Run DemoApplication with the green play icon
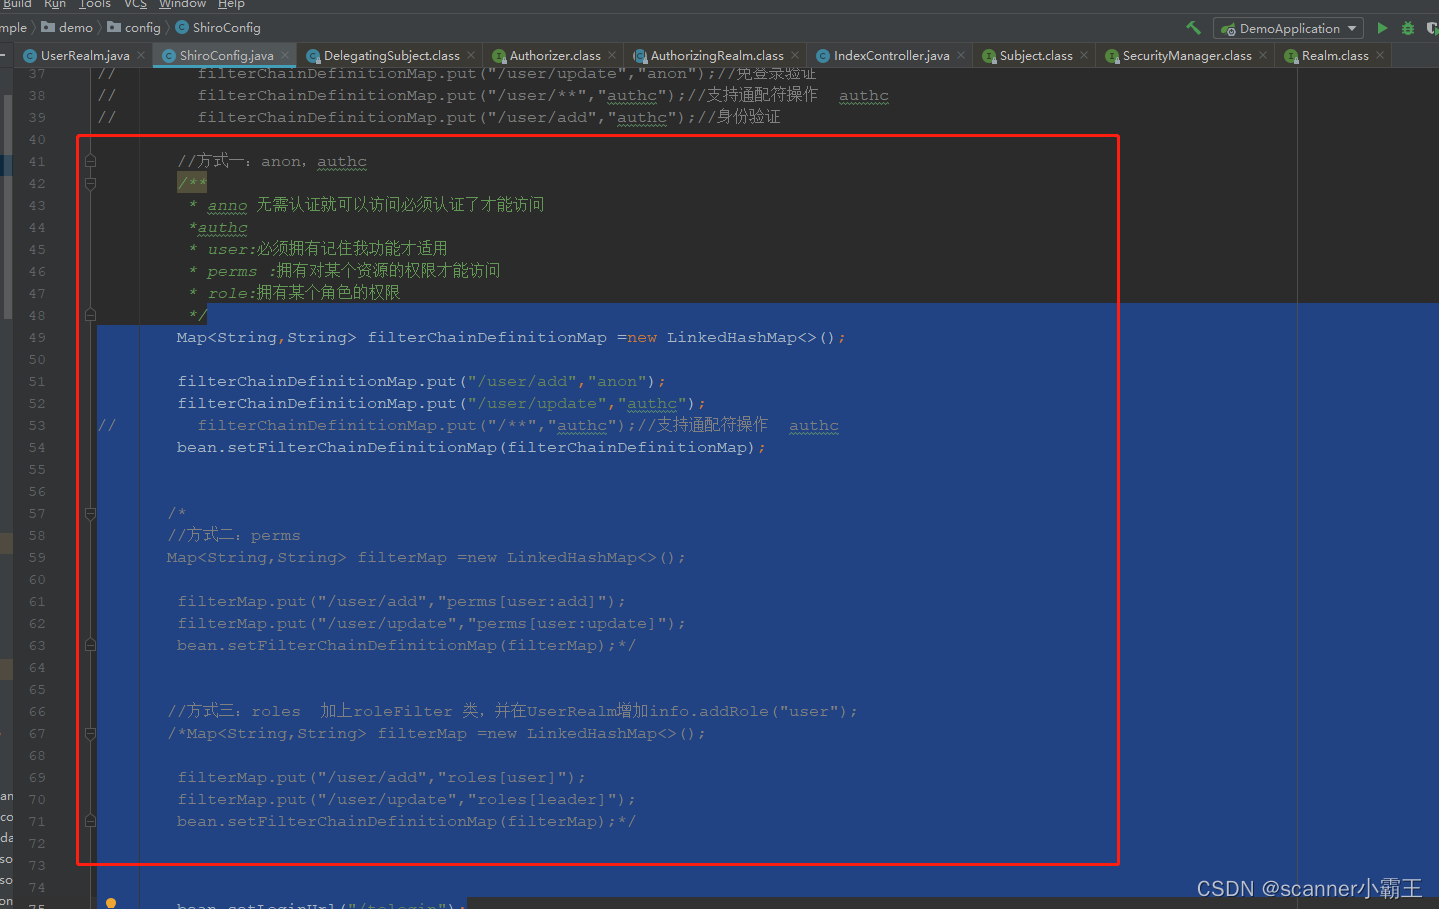Screen dimensions: 1439x909 click(1382, 28)
